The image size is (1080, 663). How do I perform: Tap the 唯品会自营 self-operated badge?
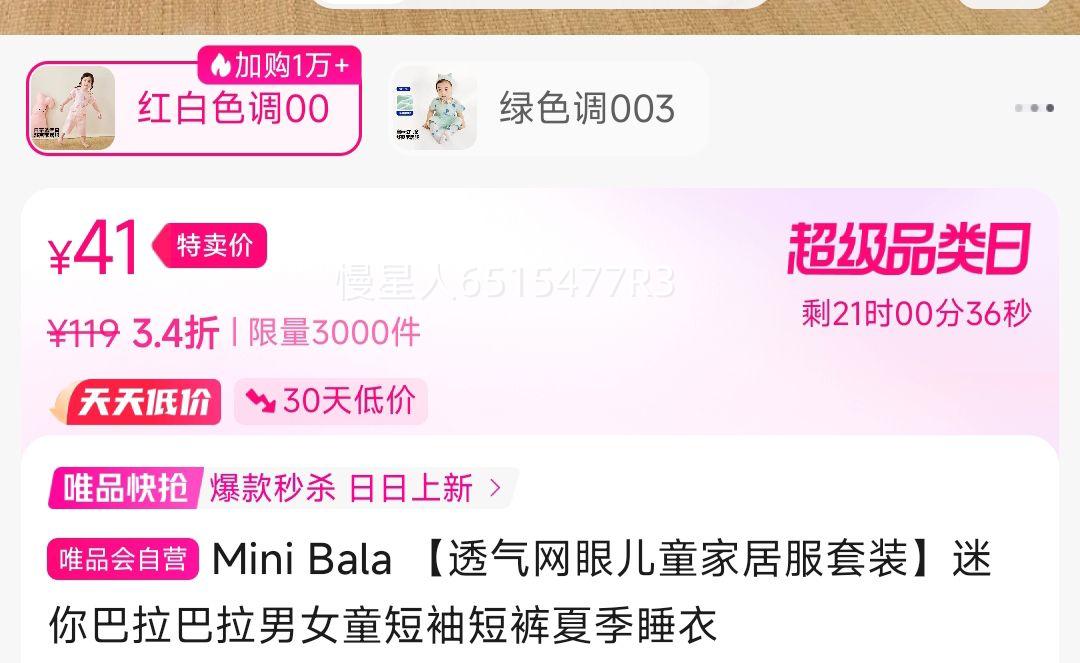[123, 558]
